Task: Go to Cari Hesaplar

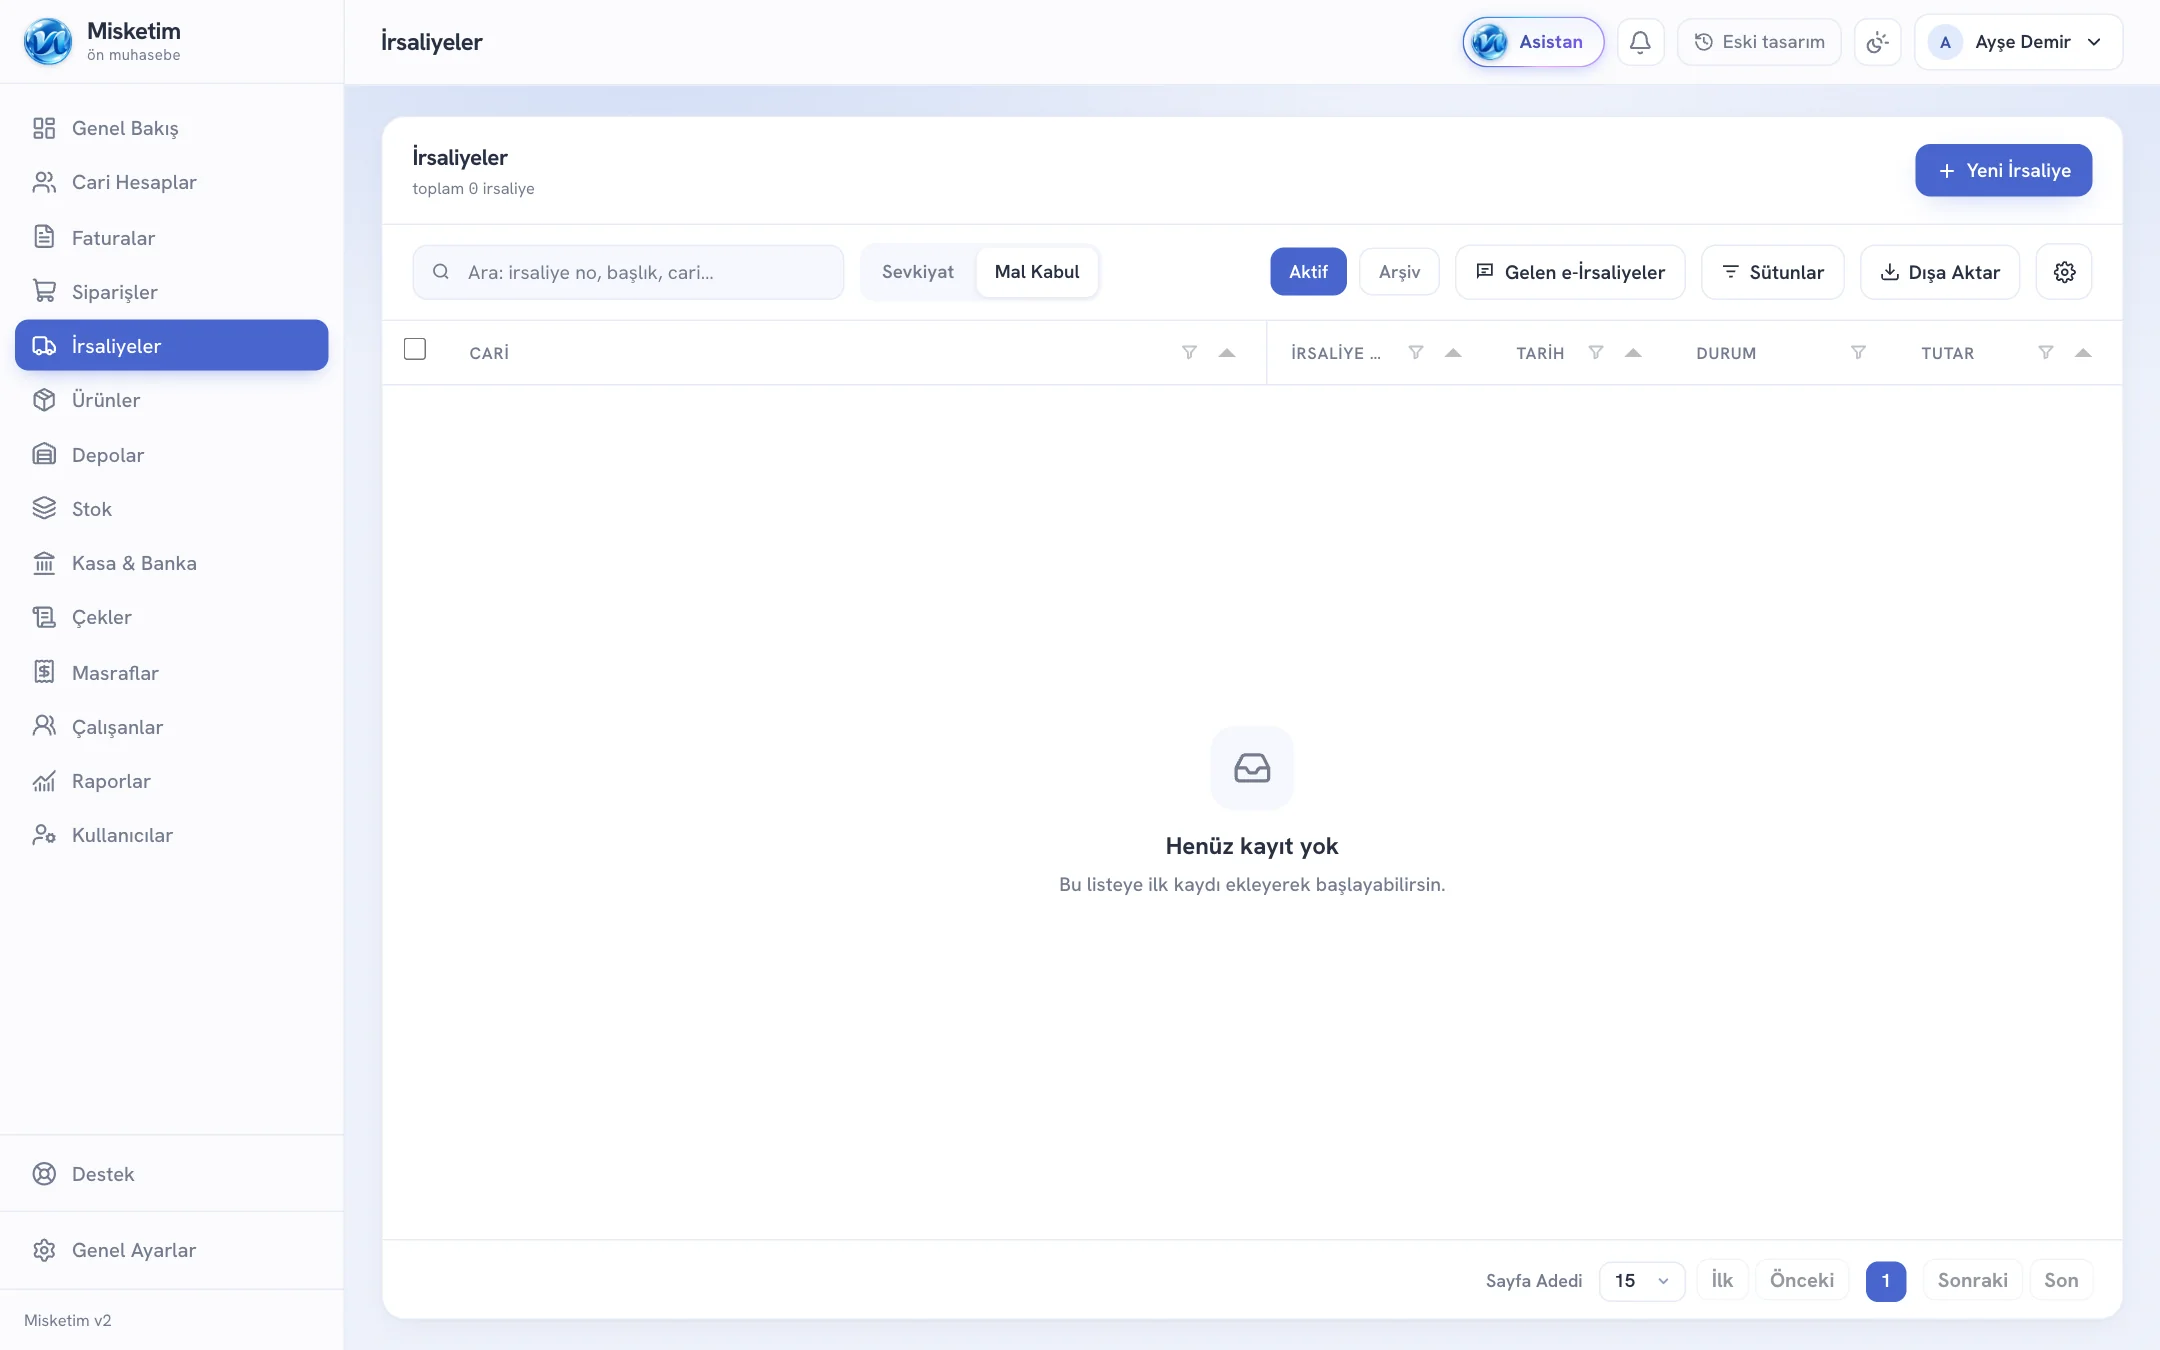Action: (x=172, y=182)
